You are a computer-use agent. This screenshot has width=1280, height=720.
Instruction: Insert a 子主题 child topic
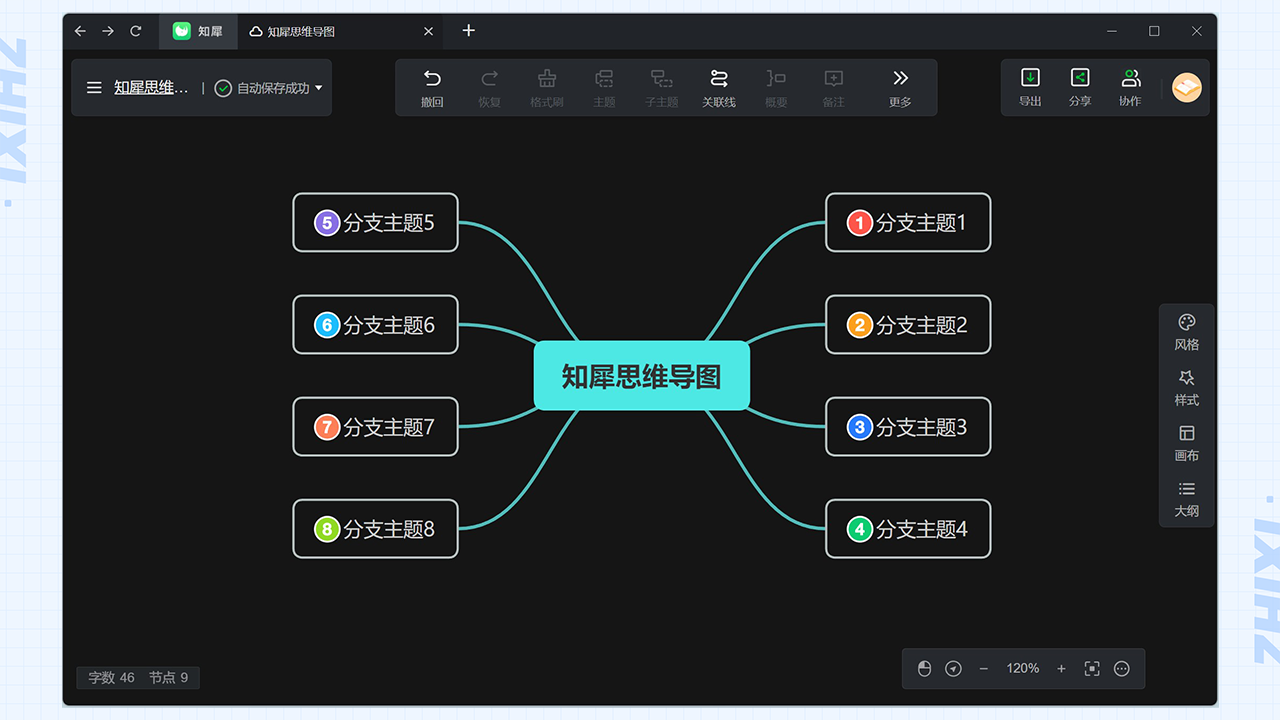click(661, 87)
